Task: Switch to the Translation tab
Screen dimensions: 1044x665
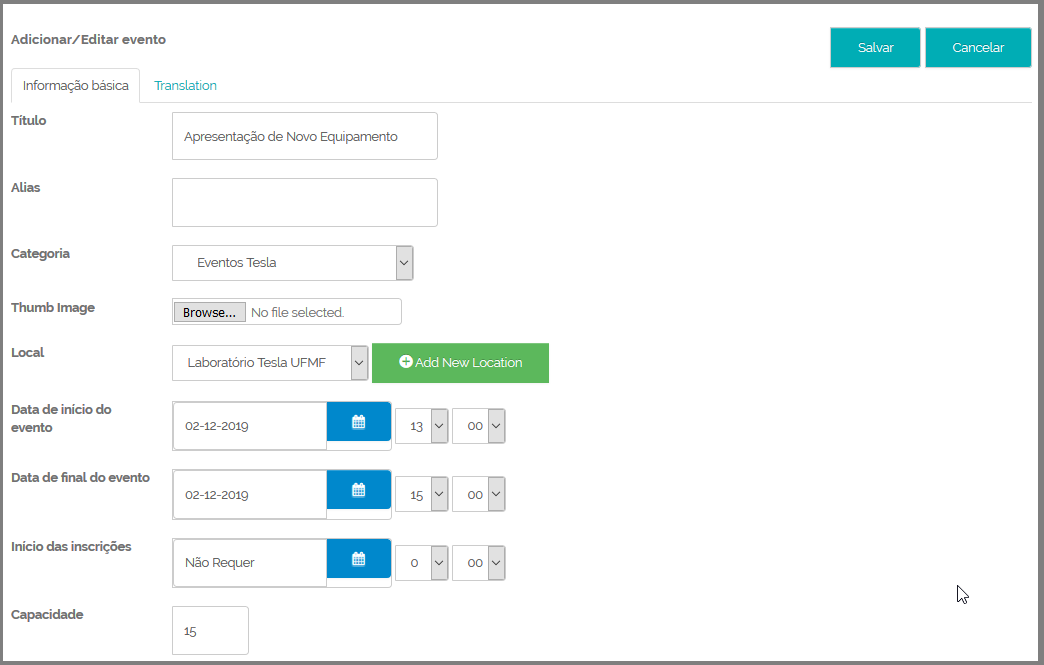Action: tap(185, 85)
